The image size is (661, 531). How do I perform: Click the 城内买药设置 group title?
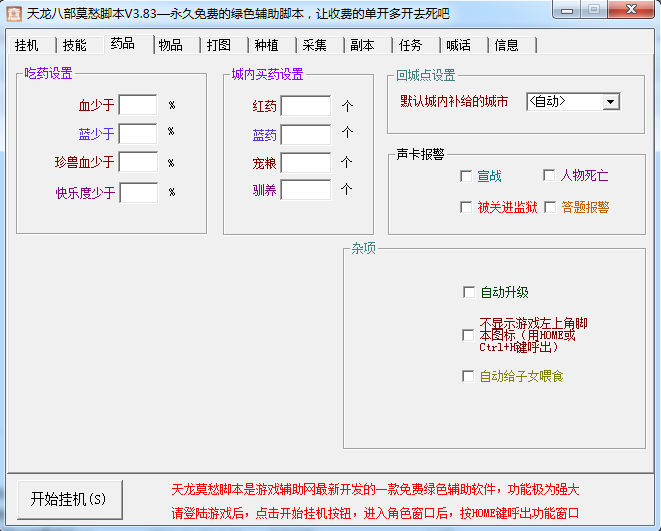[267, 75]
